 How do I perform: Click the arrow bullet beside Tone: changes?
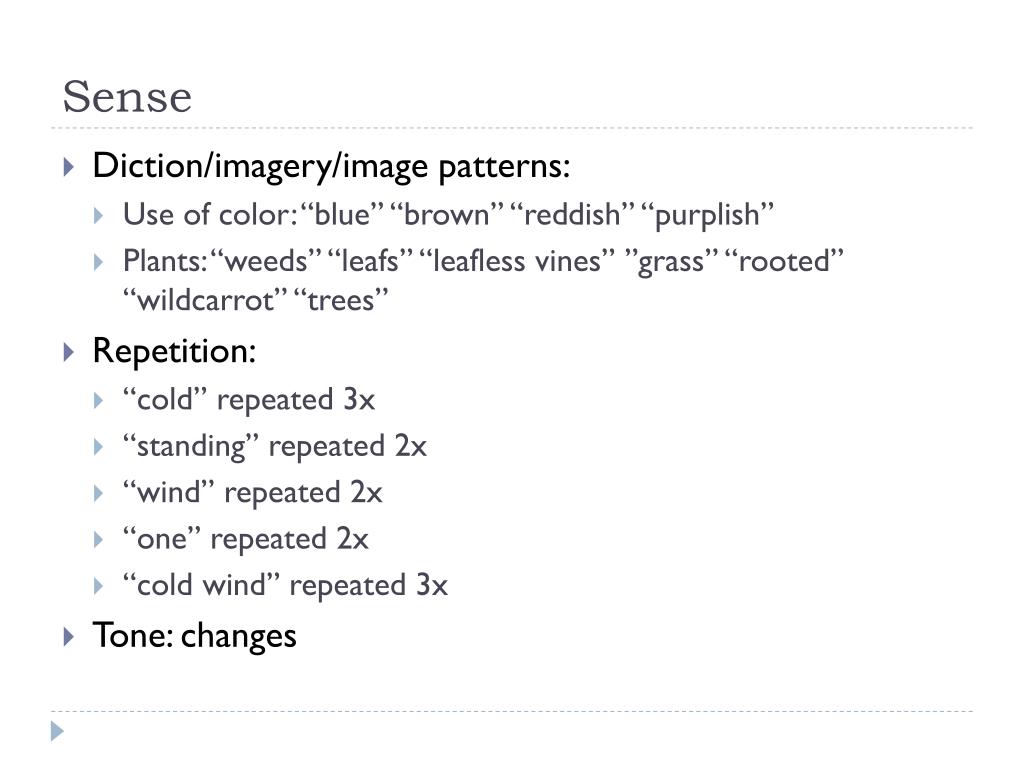(69, 636)
